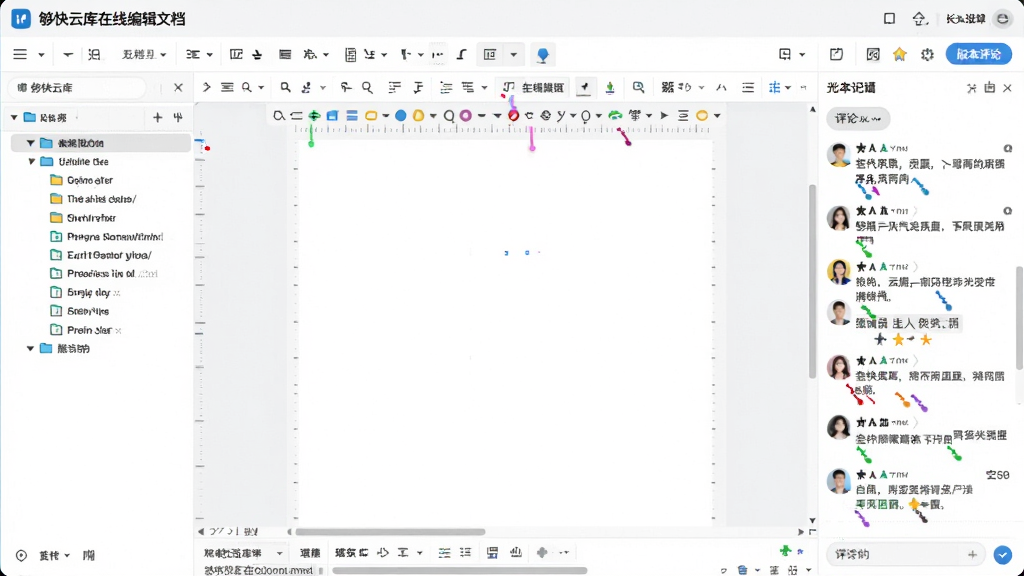1024x576 pixels.
Task: Select the blue filled circle shape tool
Action: point(401,116)
